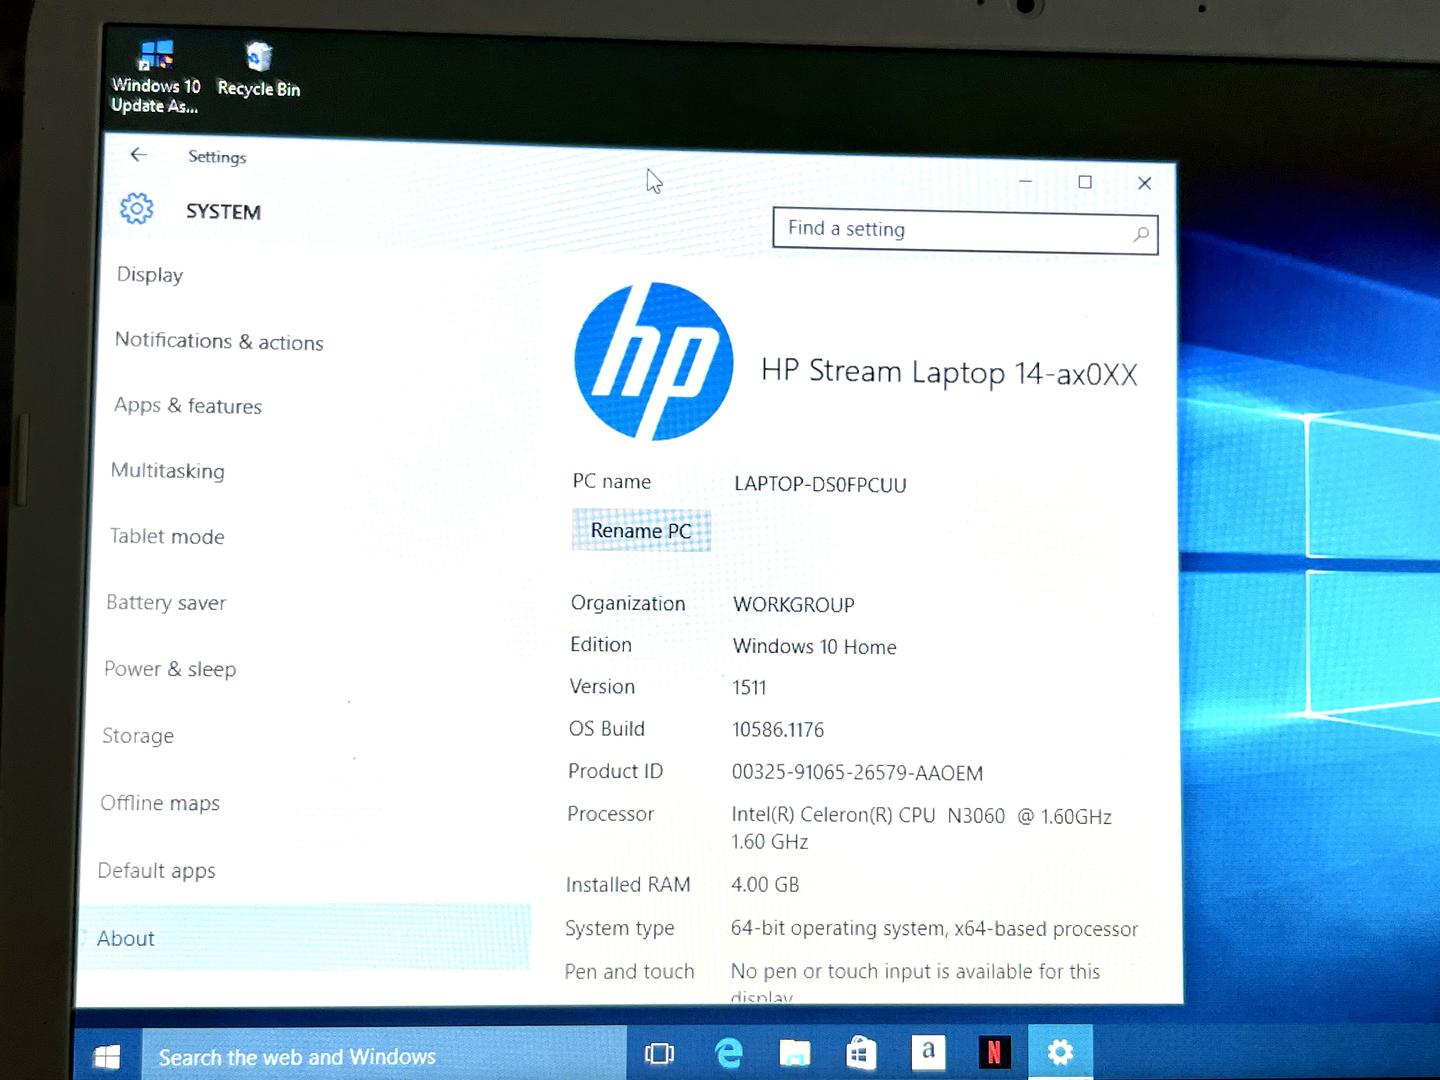The height and width of the screenshot is (1080, 1440).
Task: Click the HP Stream Laptop 14-ax0XX title
Action: click(949, 373)
